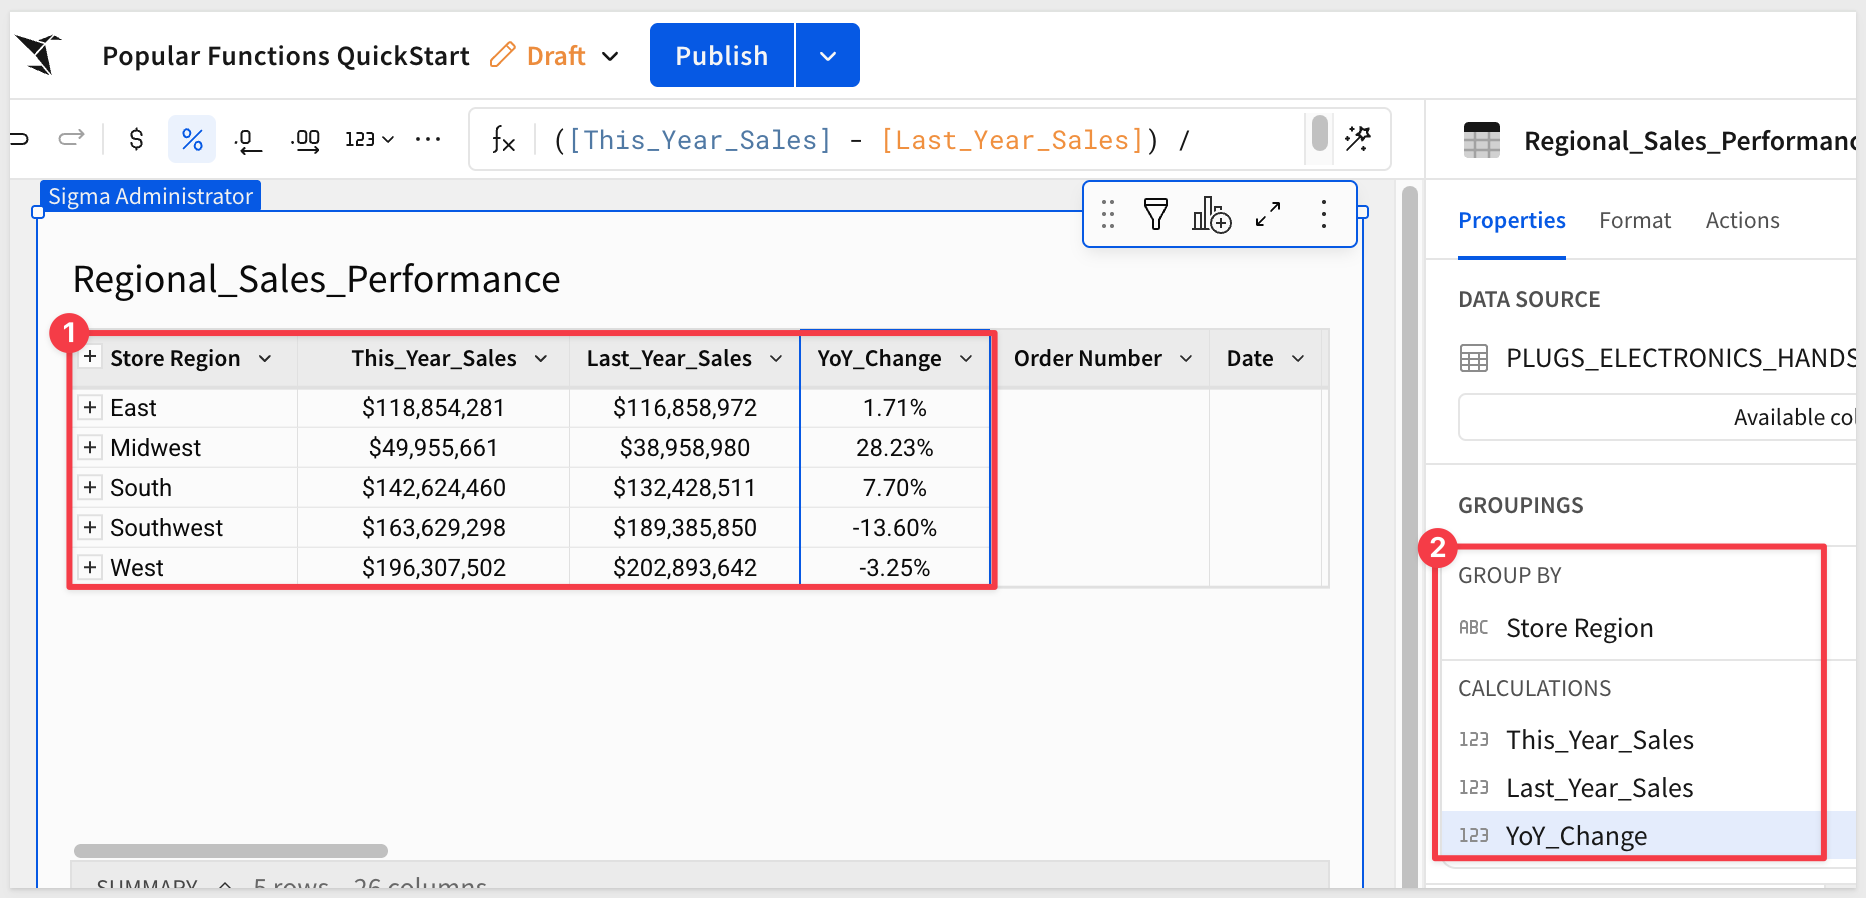Open the more toolbar options ellipsis
The image size is (1866, 898).
pyautogui.click(x=428, y=139)
